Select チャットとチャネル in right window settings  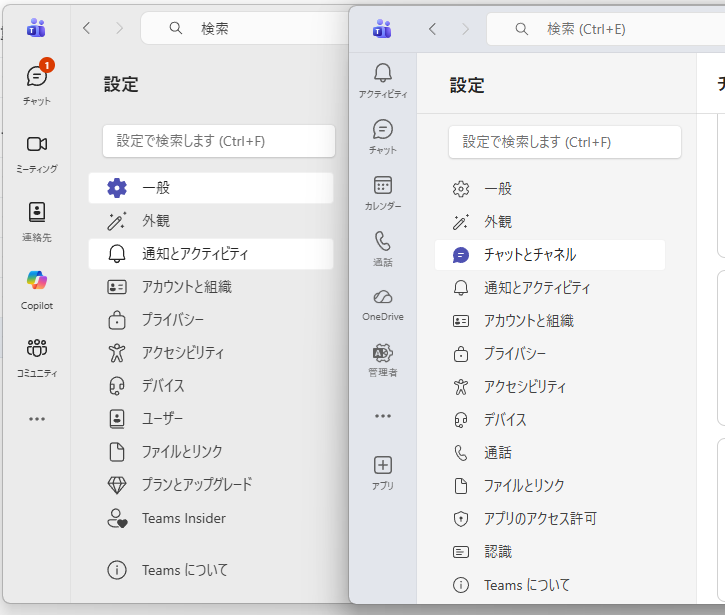550,255
